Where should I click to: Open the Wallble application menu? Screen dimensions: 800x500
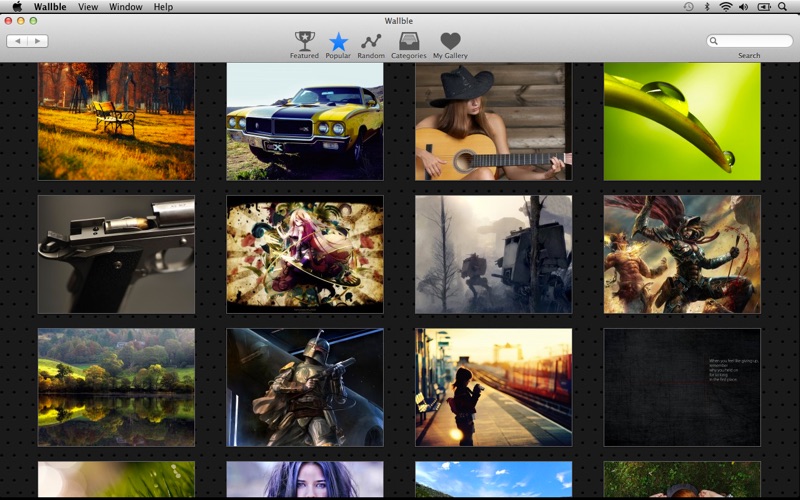[49, 7]
